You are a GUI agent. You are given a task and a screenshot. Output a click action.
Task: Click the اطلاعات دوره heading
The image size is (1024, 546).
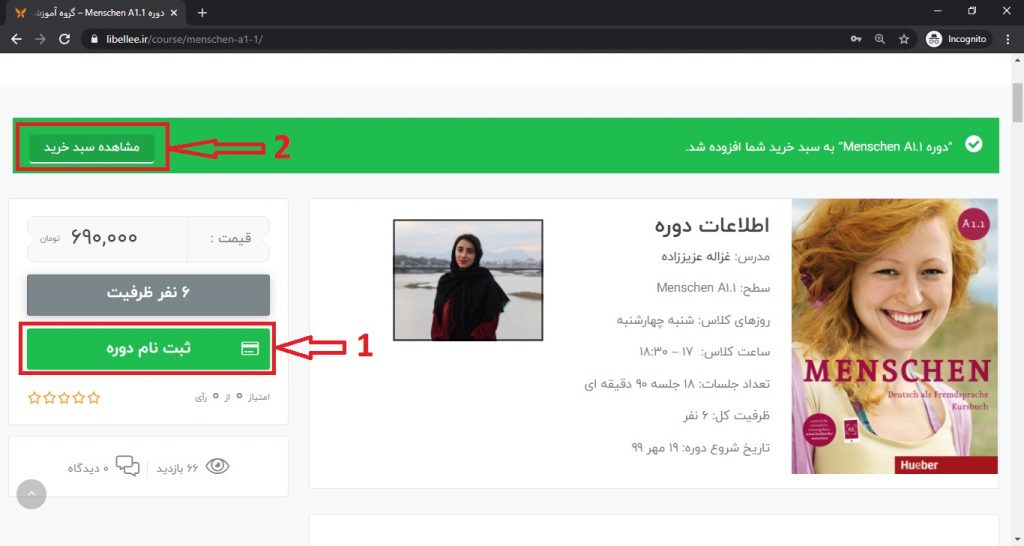pyautogui.click(x=712, y=225)
